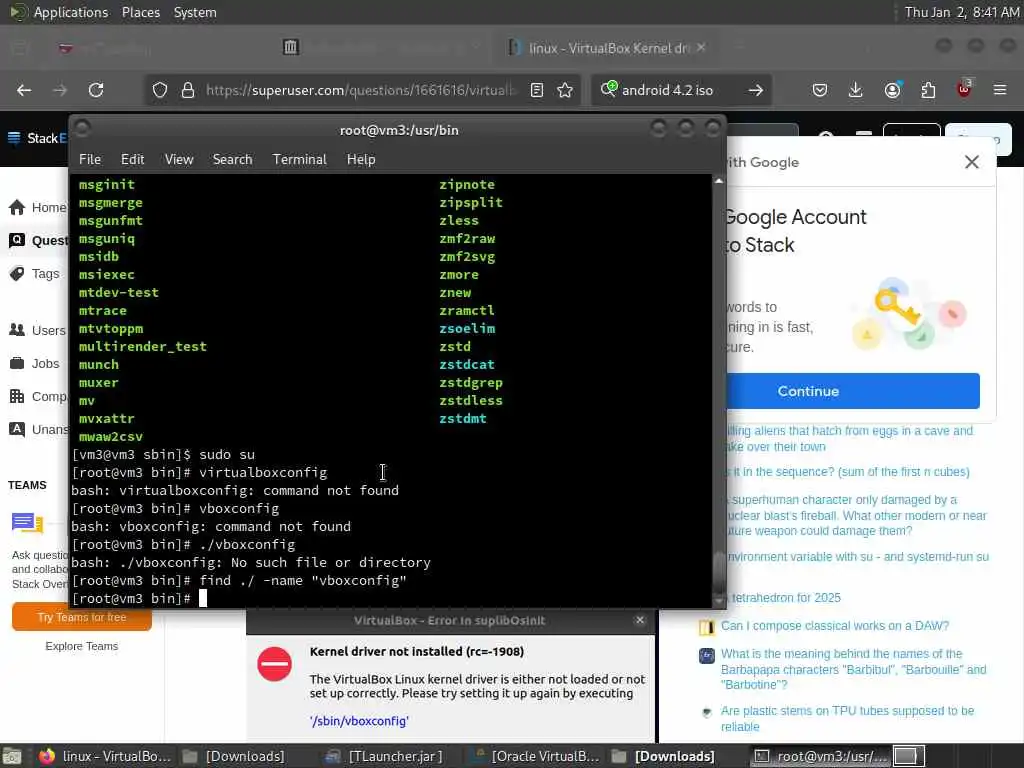Click the show desktop icon in taskbar
This screenshot has width=1024, height=768.
[x=12, y=757]
